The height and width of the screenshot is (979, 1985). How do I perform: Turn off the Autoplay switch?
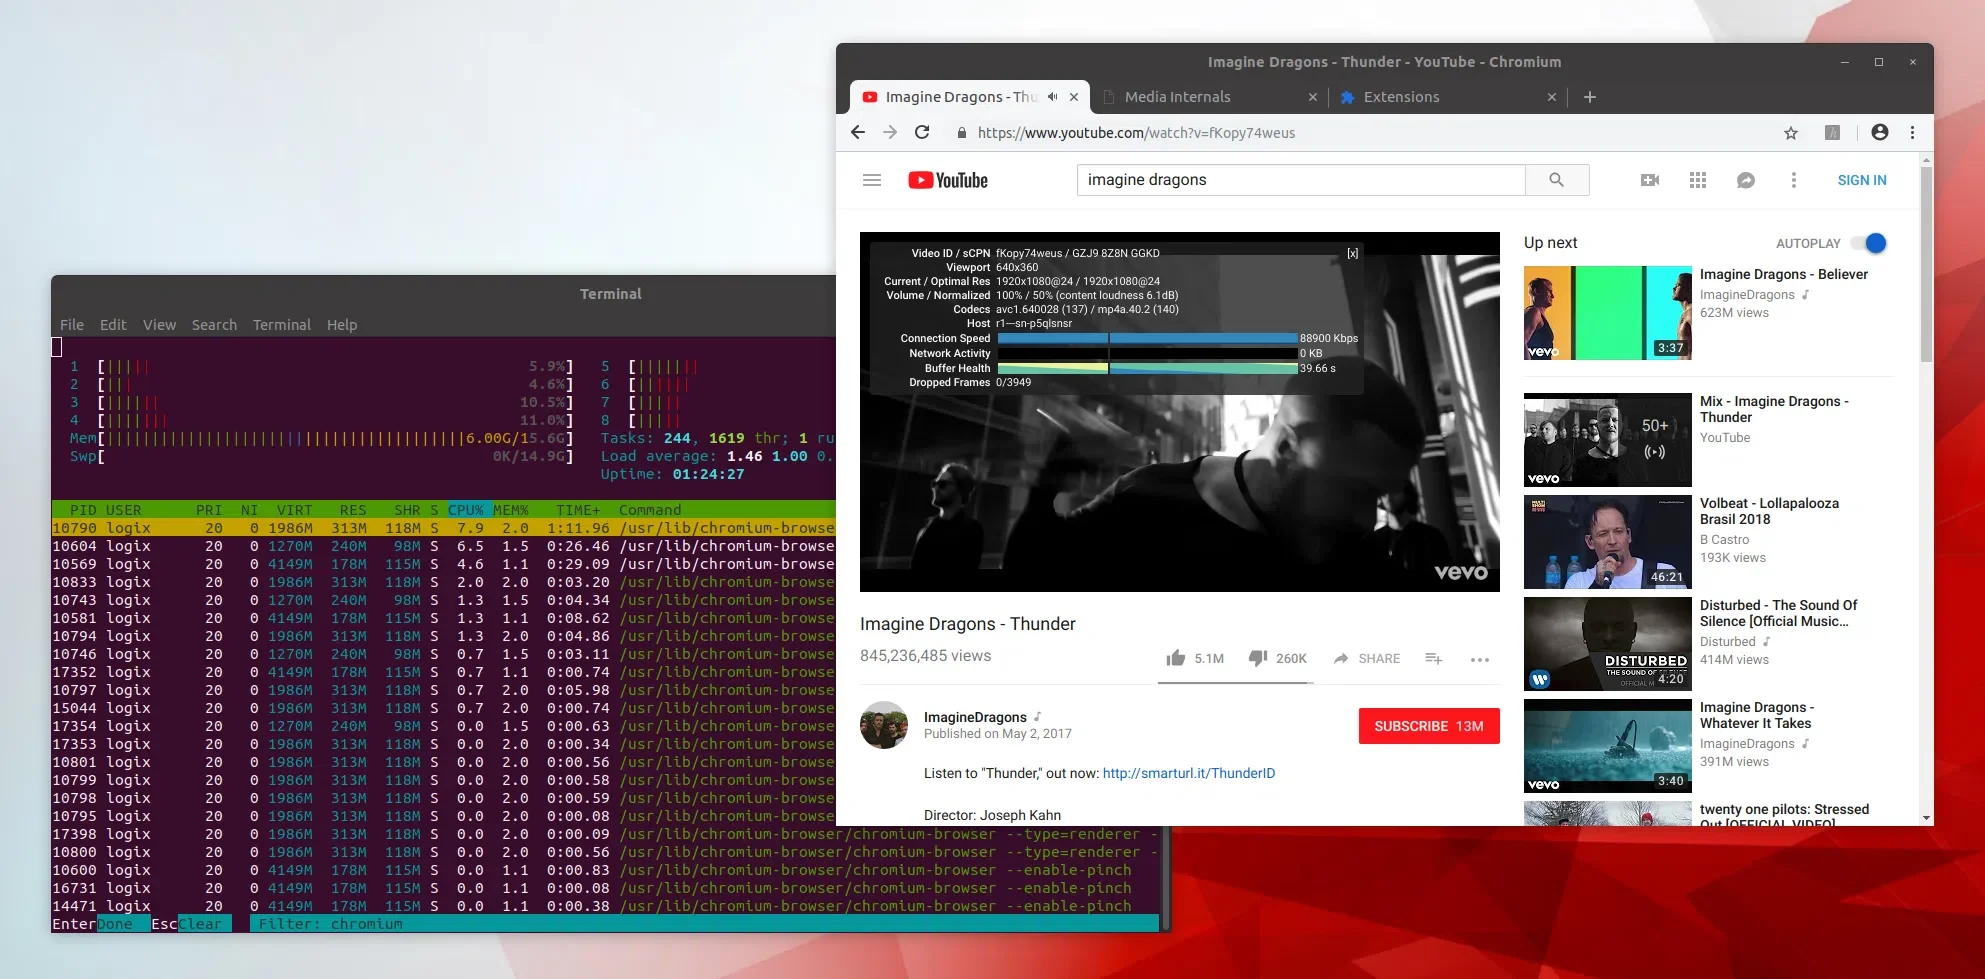pyautogui.click(x=1867, y=243)
